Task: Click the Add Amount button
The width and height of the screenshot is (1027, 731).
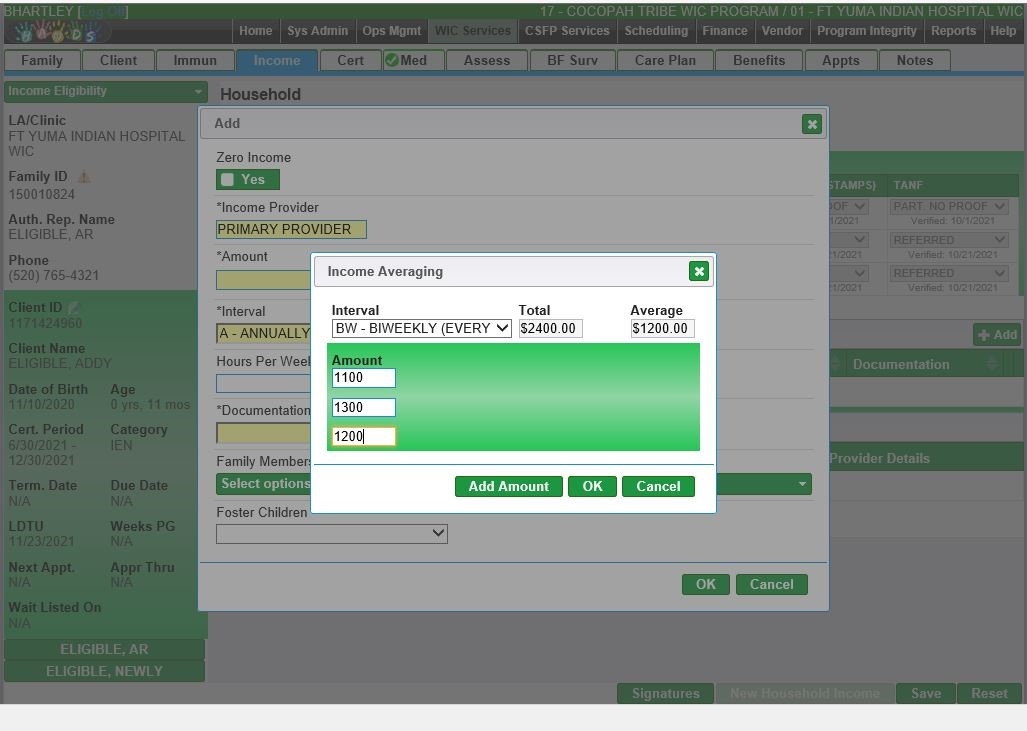Action: (x=508, y=486)
